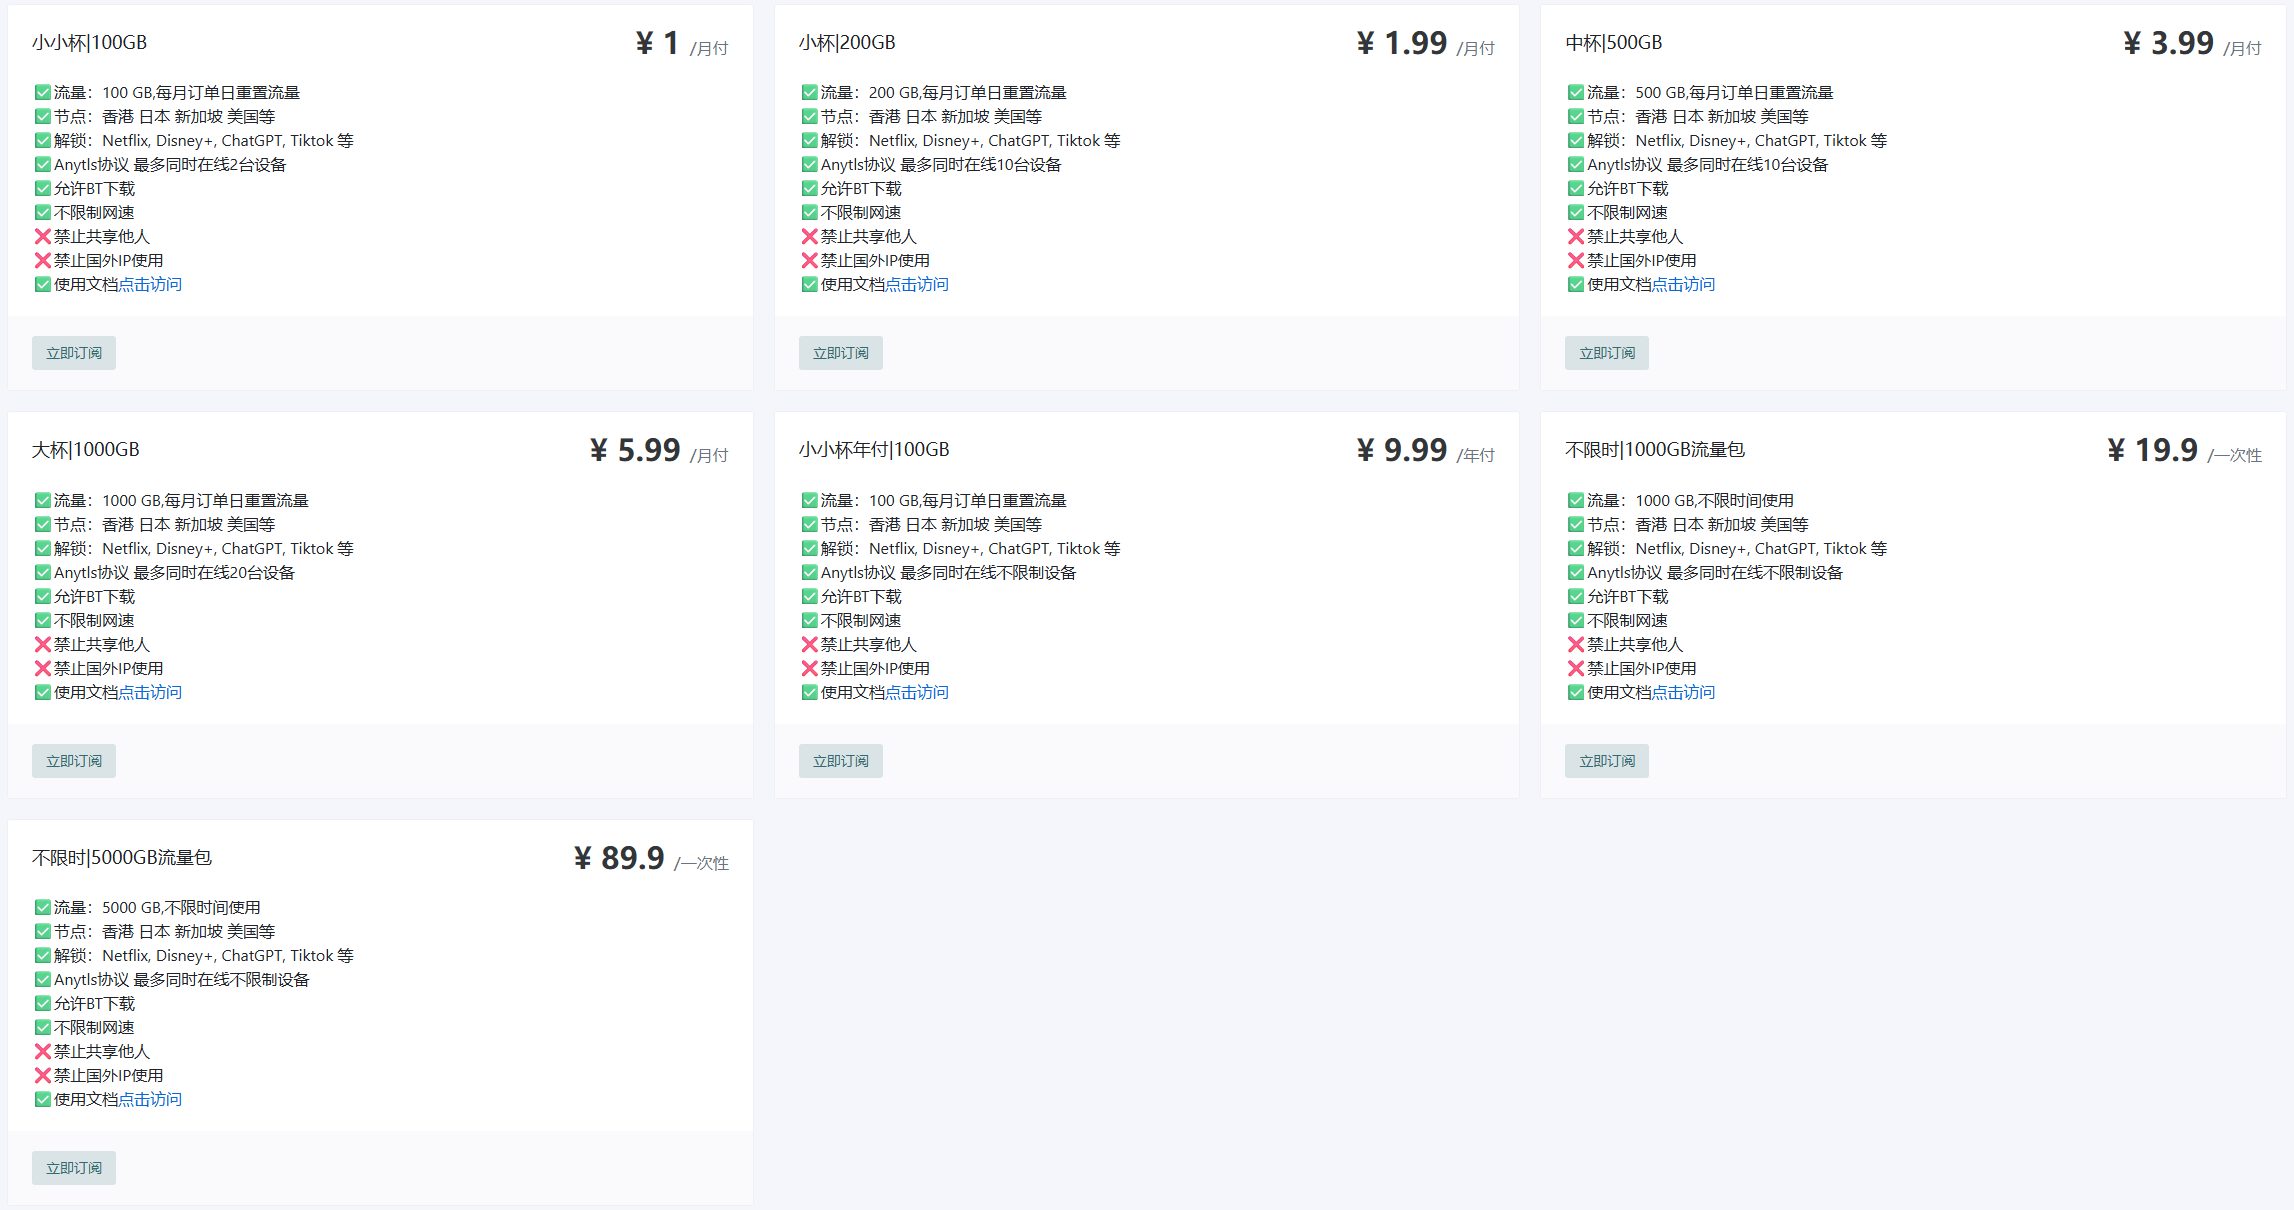
Task: Click red X beside 禁止共享他人 in 小小杯|100GB card
Action: [x=42, y=237]
